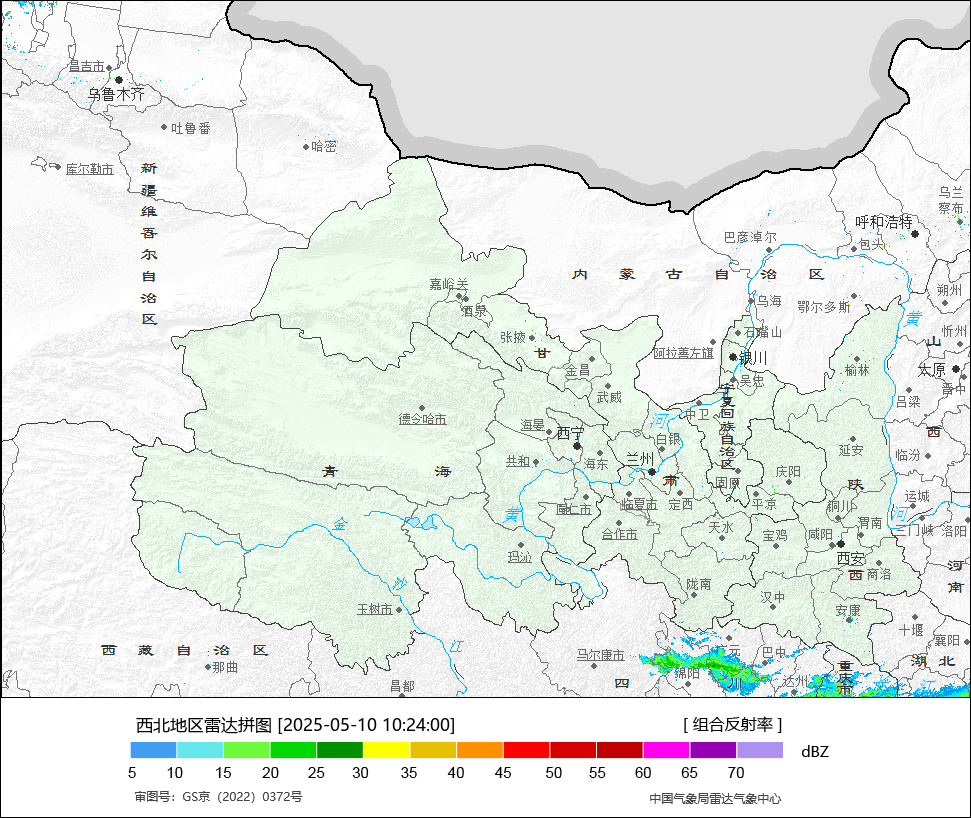Click the 西安 city label
Screen dimensions: 971x818
851,558
